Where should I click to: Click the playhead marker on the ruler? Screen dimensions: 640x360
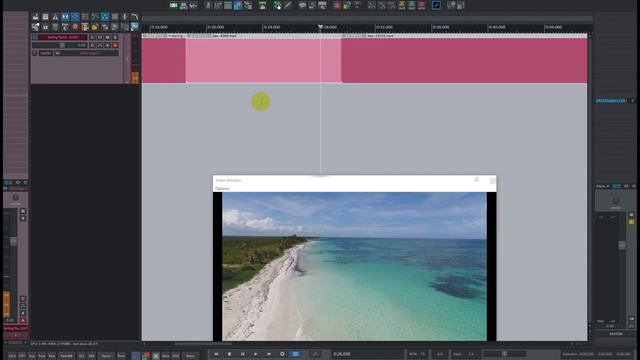pos(320,27)
